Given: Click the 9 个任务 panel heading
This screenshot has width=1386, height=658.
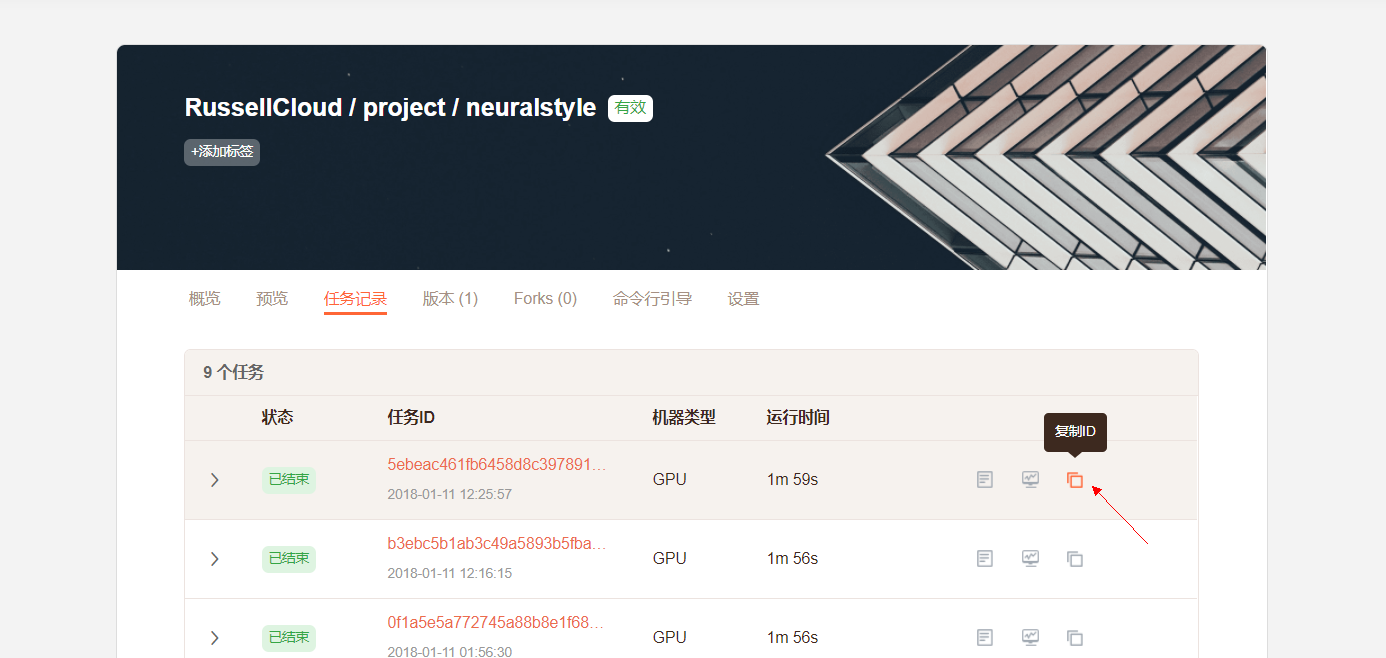Looking at the screenshot, I should (x=234, y=373).
